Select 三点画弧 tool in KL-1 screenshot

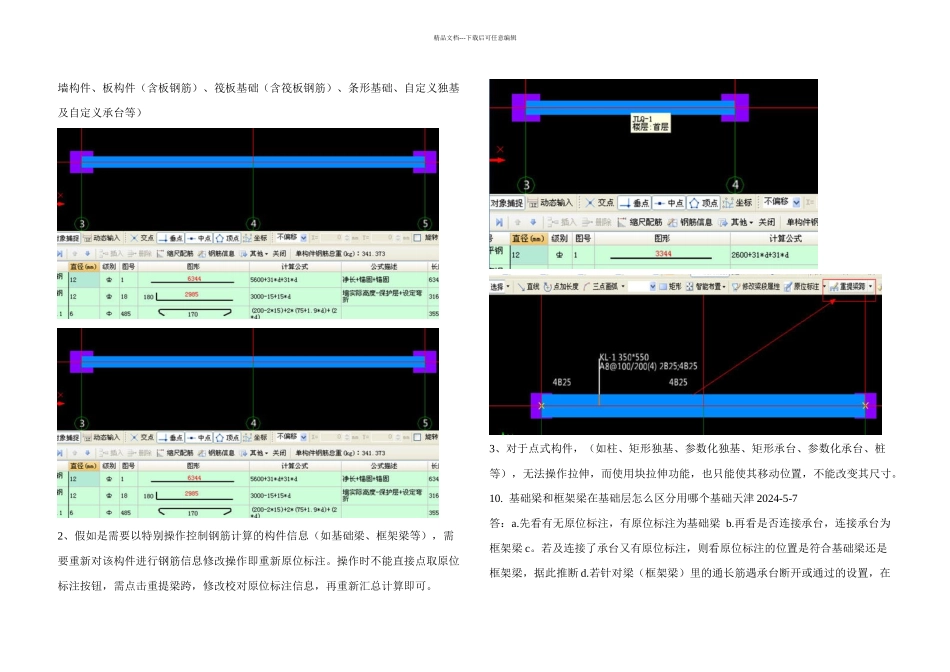click(600, 287)
